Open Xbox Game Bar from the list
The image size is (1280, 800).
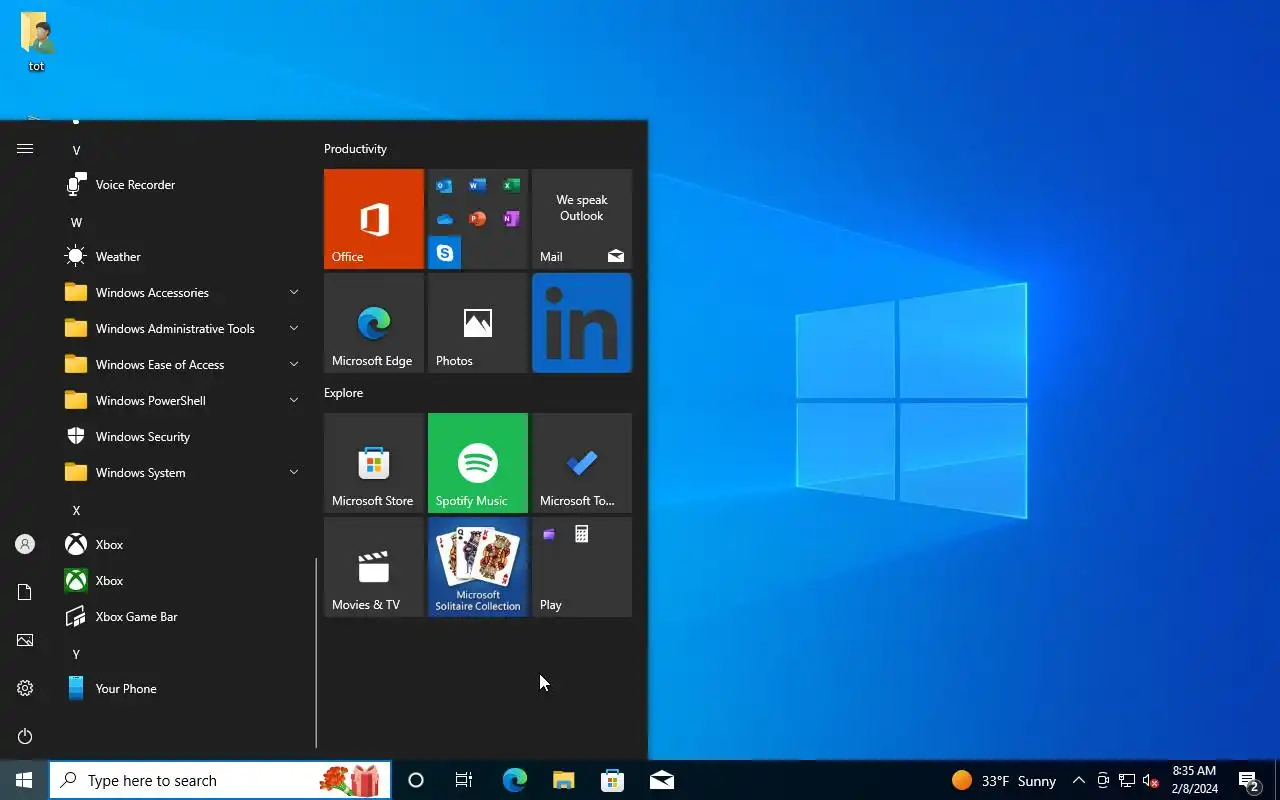(184, 617)
